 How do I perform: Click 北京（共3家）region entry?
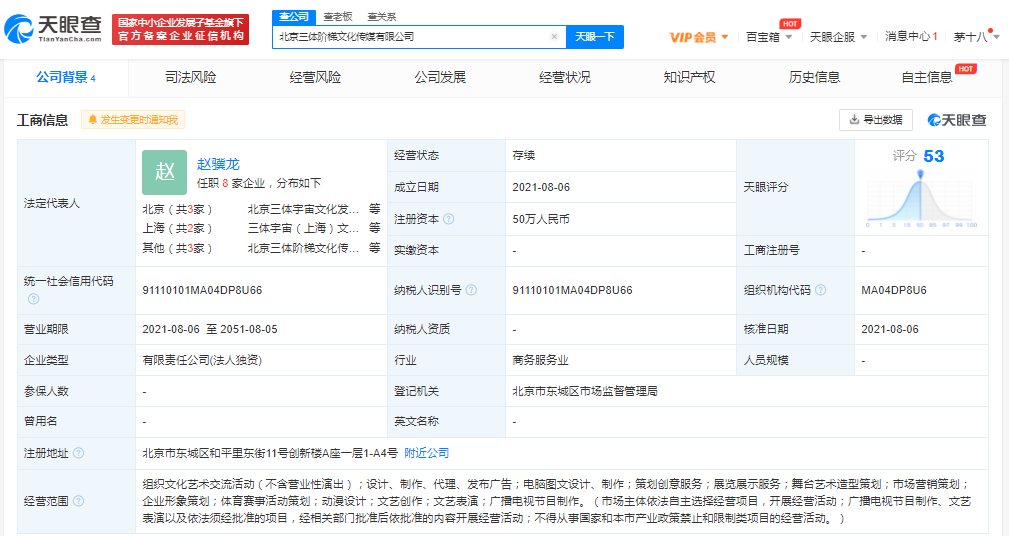coord(177,209)
